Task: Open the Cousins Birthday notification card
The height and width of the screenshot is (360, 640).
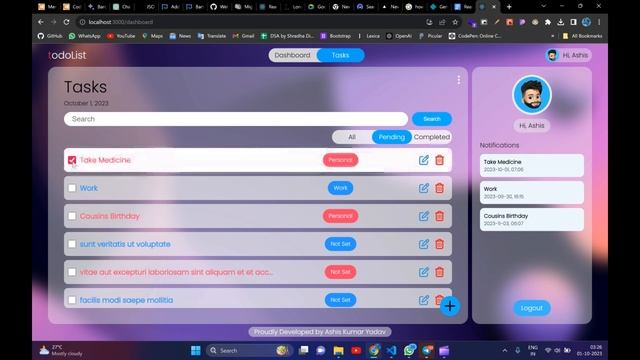Action: (532, 220)
